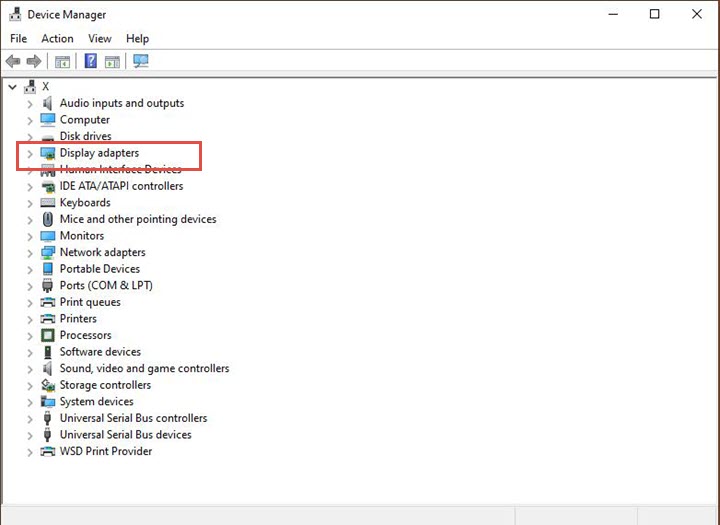This screenshot has width=720, height=525.
Task: Click the Universal Serial Bus devices icon
Action: coord(47,435)
